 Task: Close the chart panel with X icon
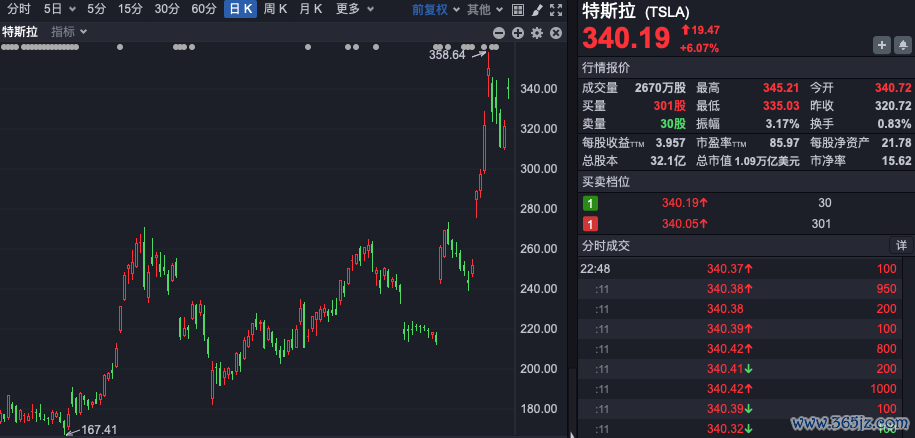pyautogui.click(x=556, y=33)
